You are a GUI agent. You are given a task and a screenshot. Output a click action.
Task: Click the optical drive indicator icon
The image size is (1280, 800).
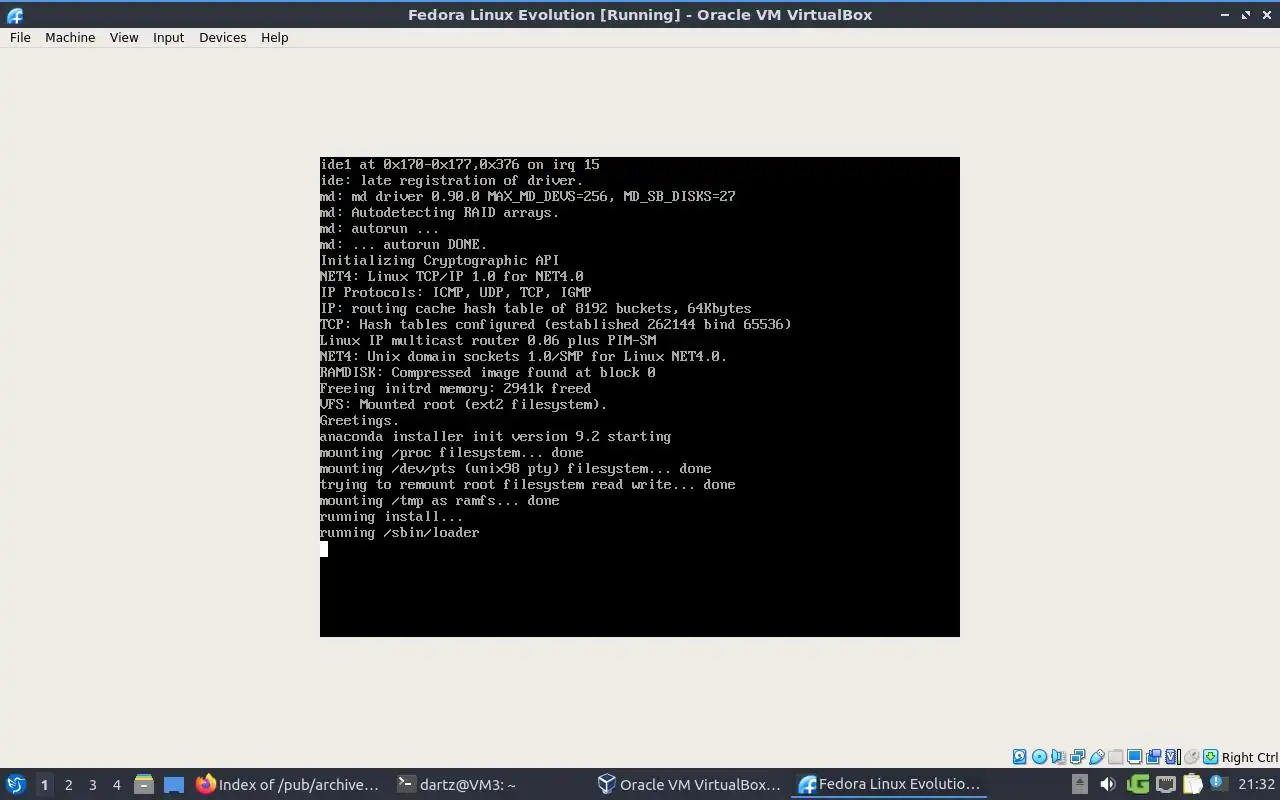[x=1039, y=757]
